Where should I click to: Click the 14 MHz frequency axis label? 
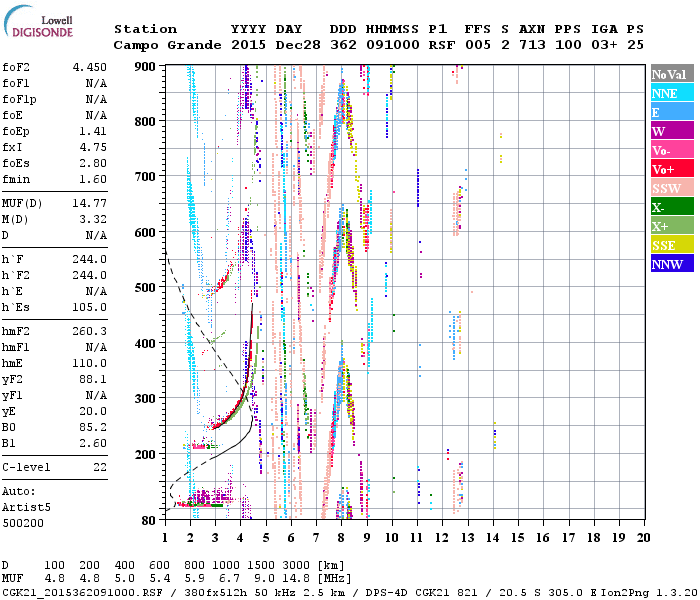pyautogui.click(x=492, y=538)
